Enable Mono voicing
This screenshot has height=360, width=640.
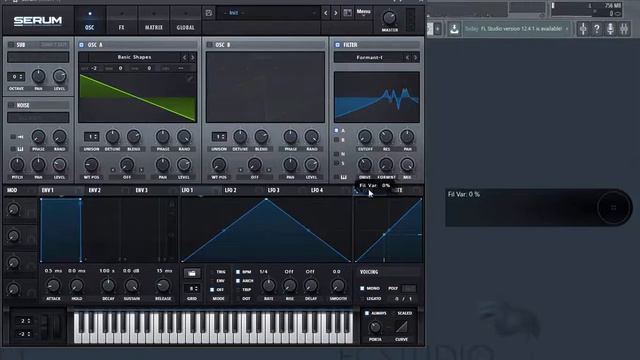coord(362,288)
